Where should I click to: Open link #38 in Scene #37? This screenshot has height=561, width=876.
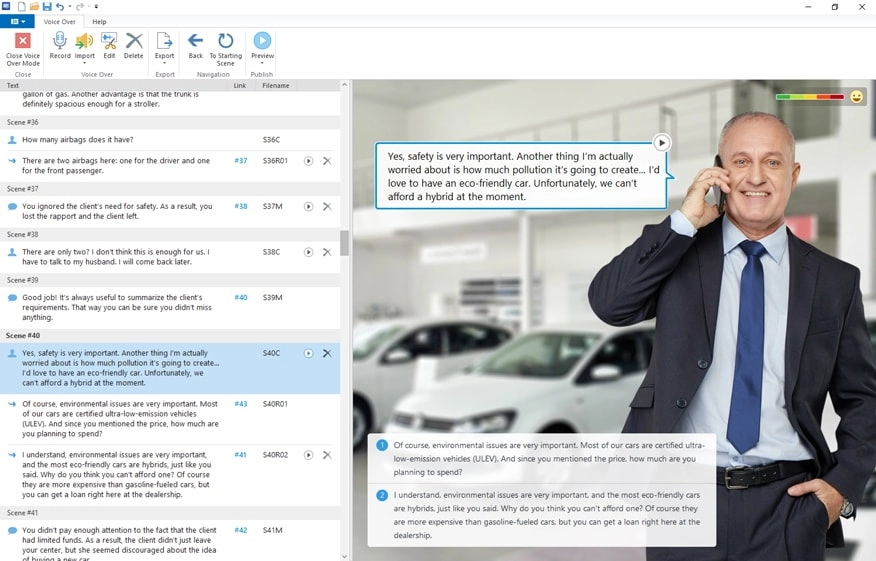(241, 207)
